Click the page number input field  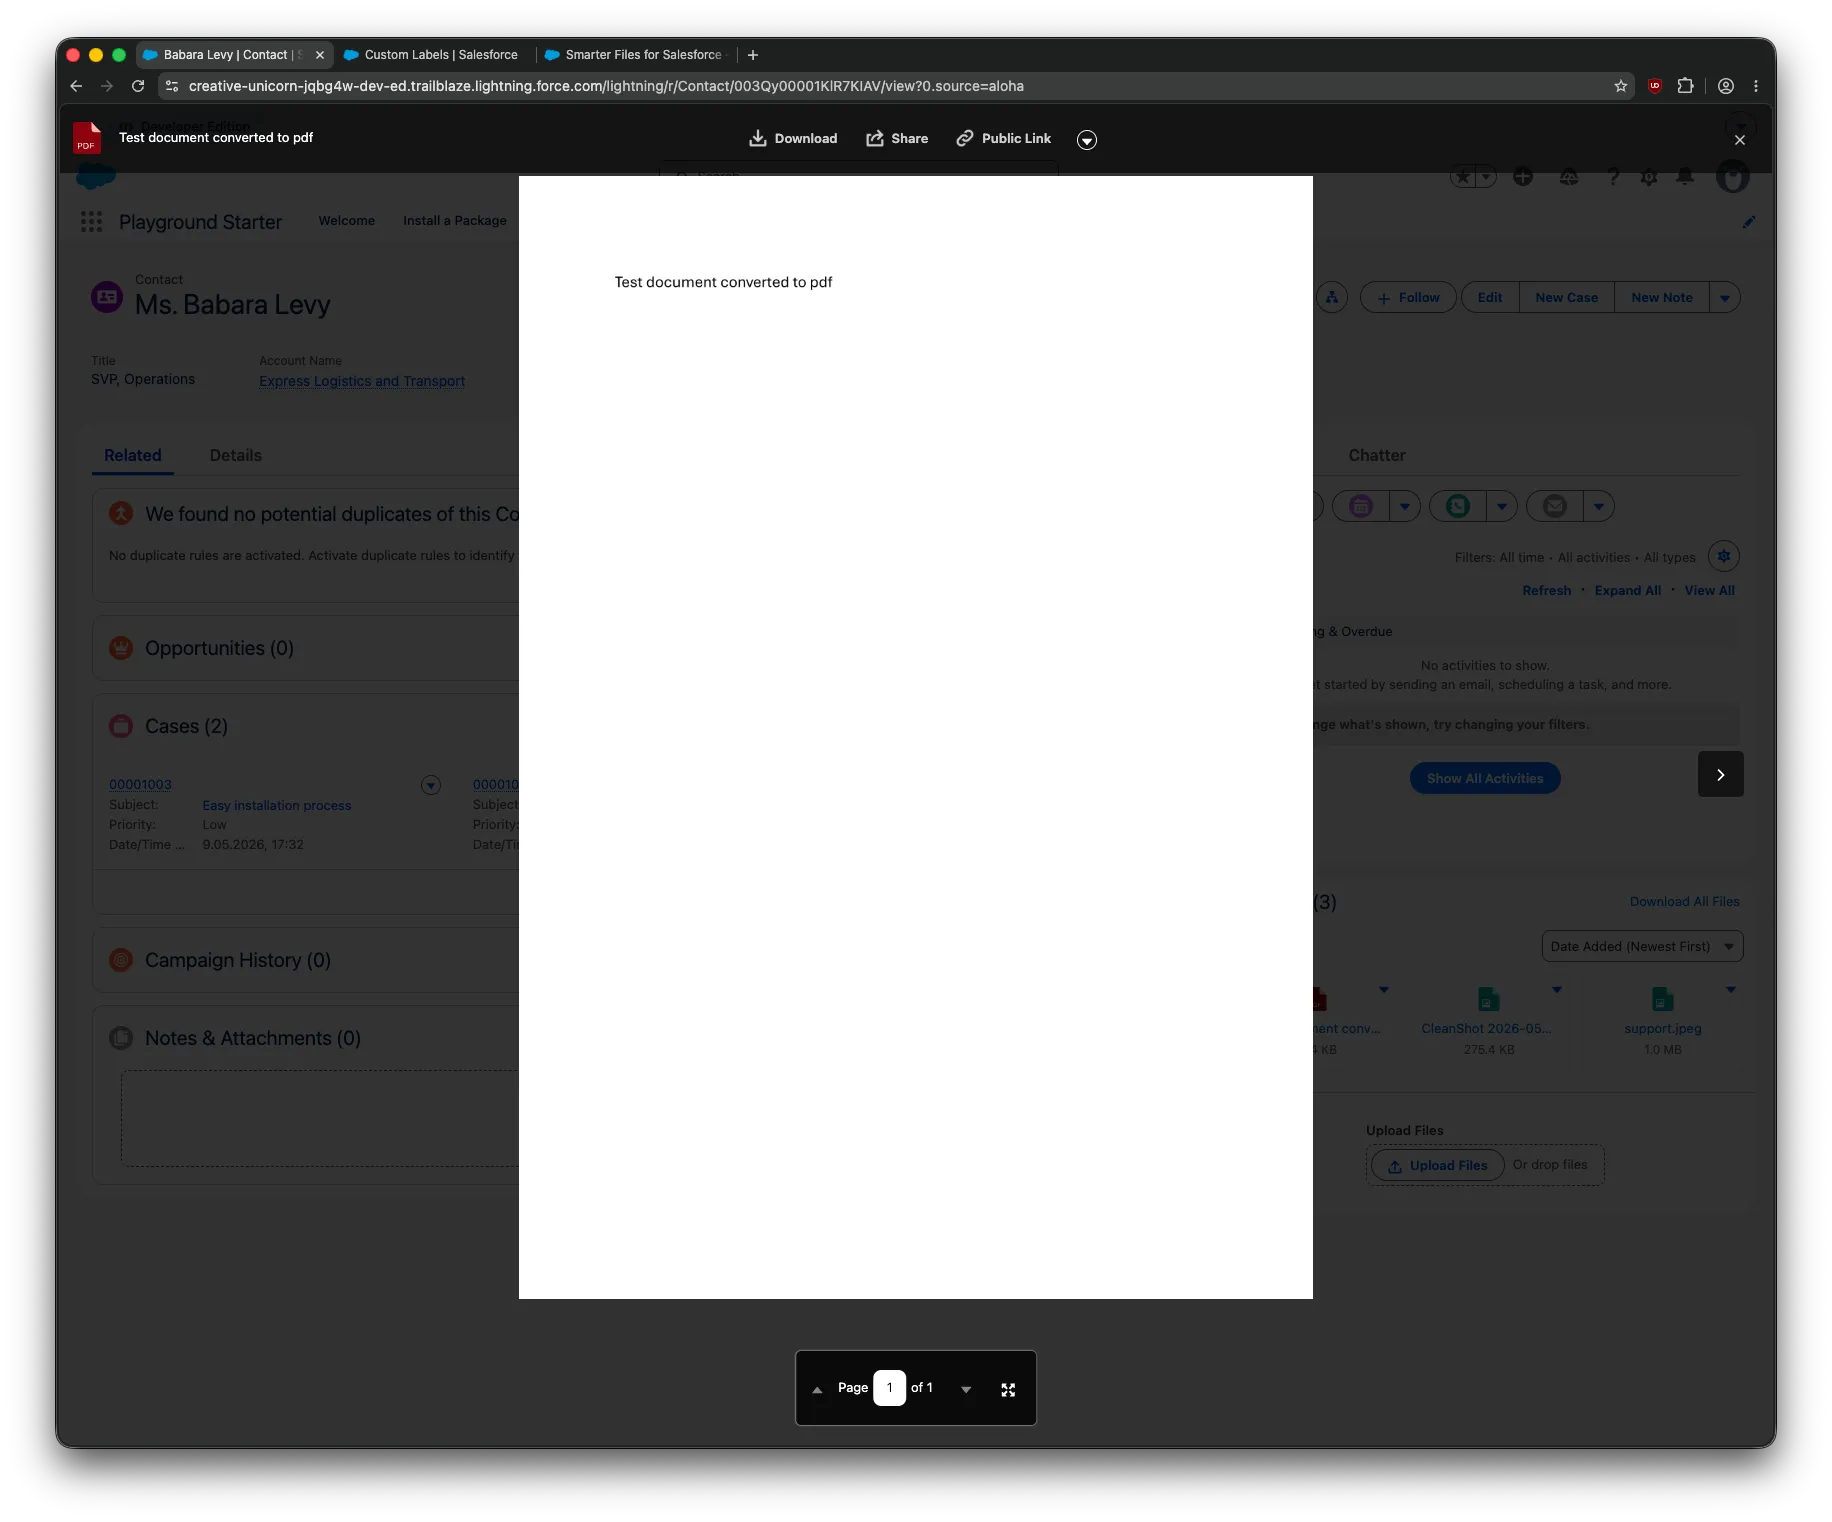[x=889, y=1388]
